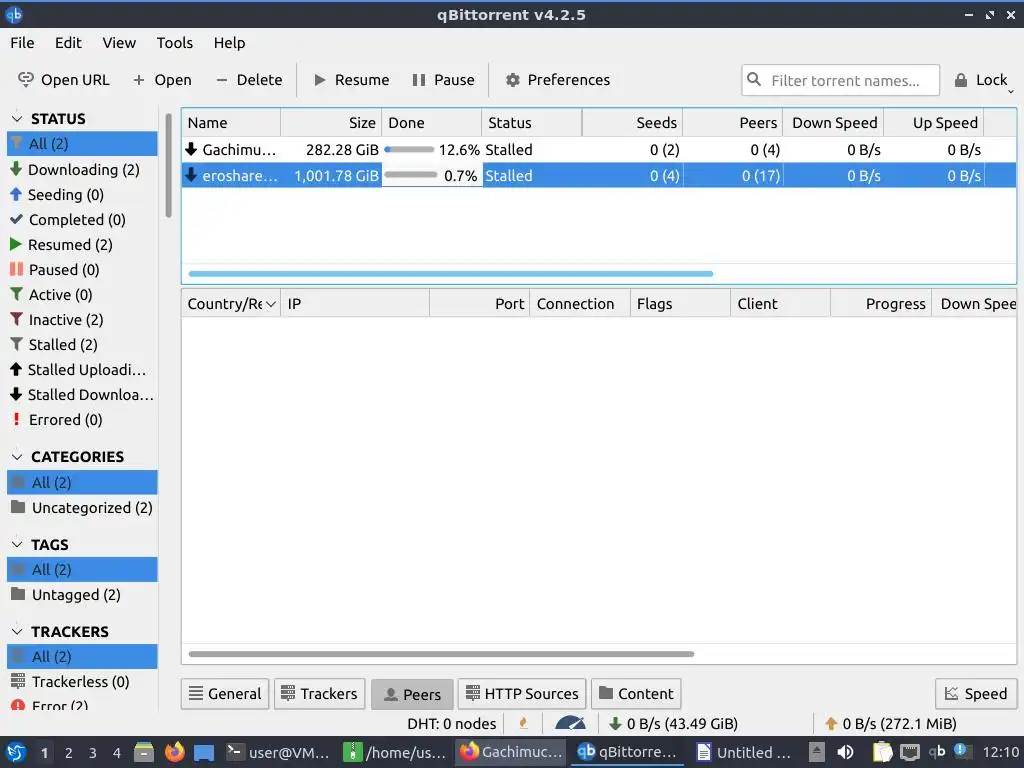Click the search magnifier icon
Image resolution: width=1024 pixels, height=768 pixels.
coord(754,79)
